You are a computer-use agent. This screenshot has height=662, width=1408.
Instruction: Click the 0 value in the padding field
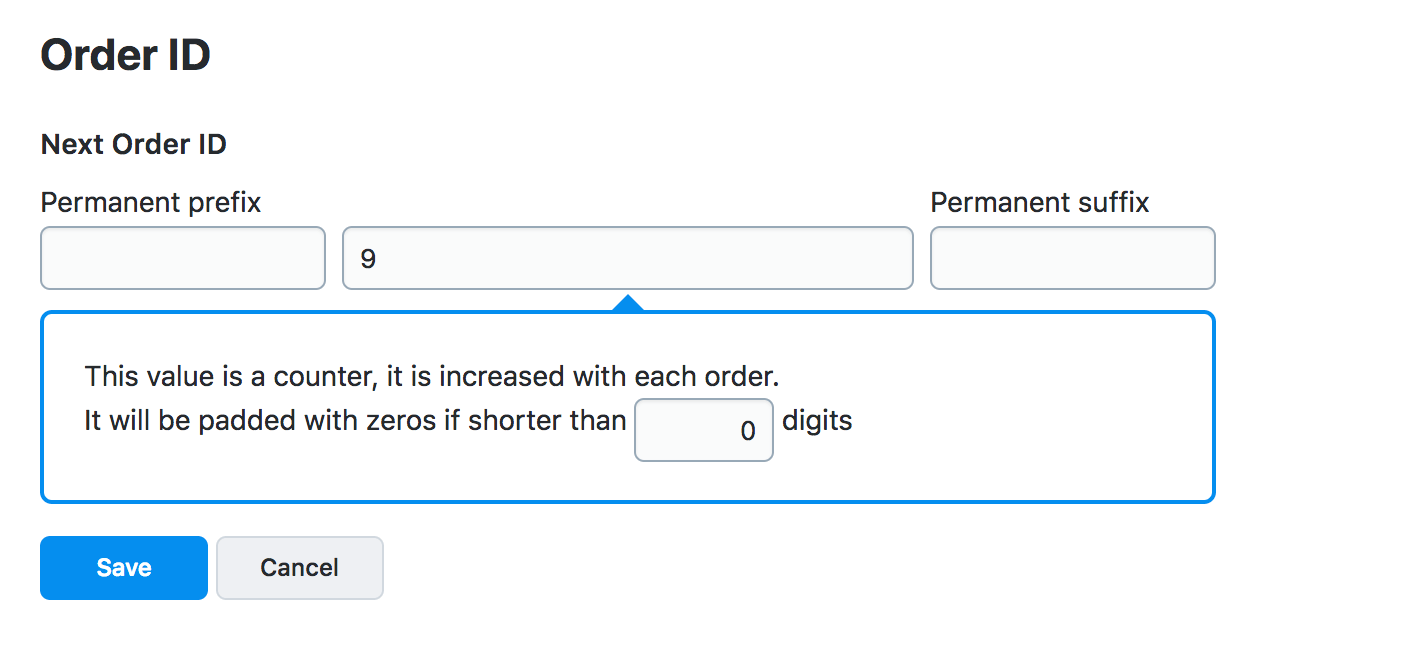(747, 432)
